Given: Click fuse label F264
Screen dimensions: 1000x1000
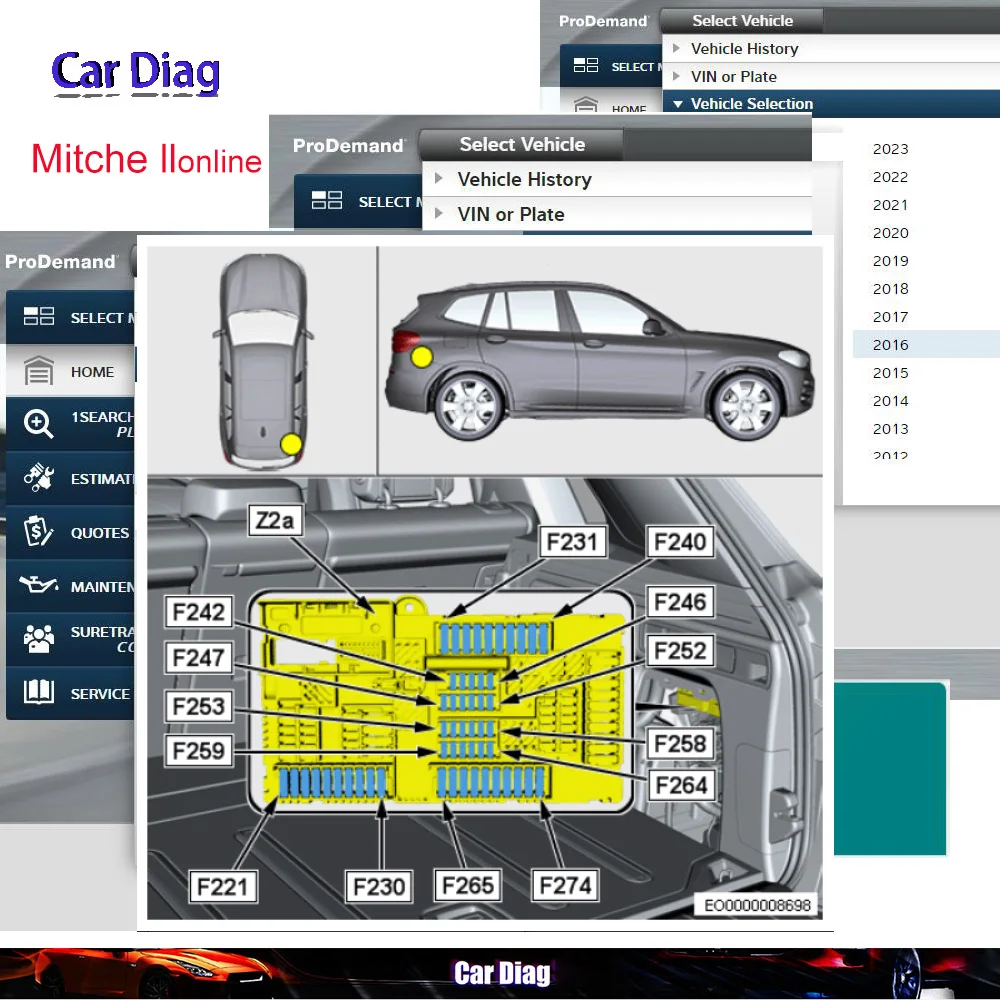Looking at the screenshot, I should 681,785.
